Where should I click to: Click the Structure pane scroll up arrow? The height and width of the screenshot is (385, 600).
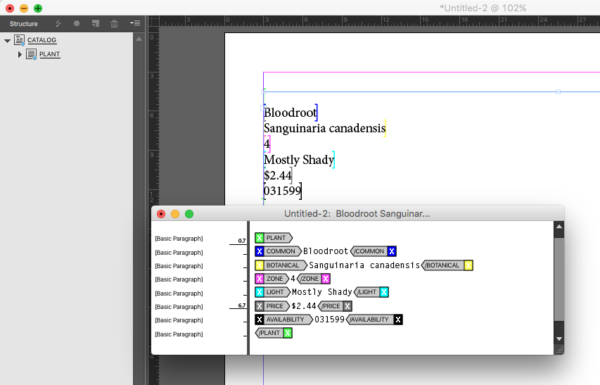point(139,39)
